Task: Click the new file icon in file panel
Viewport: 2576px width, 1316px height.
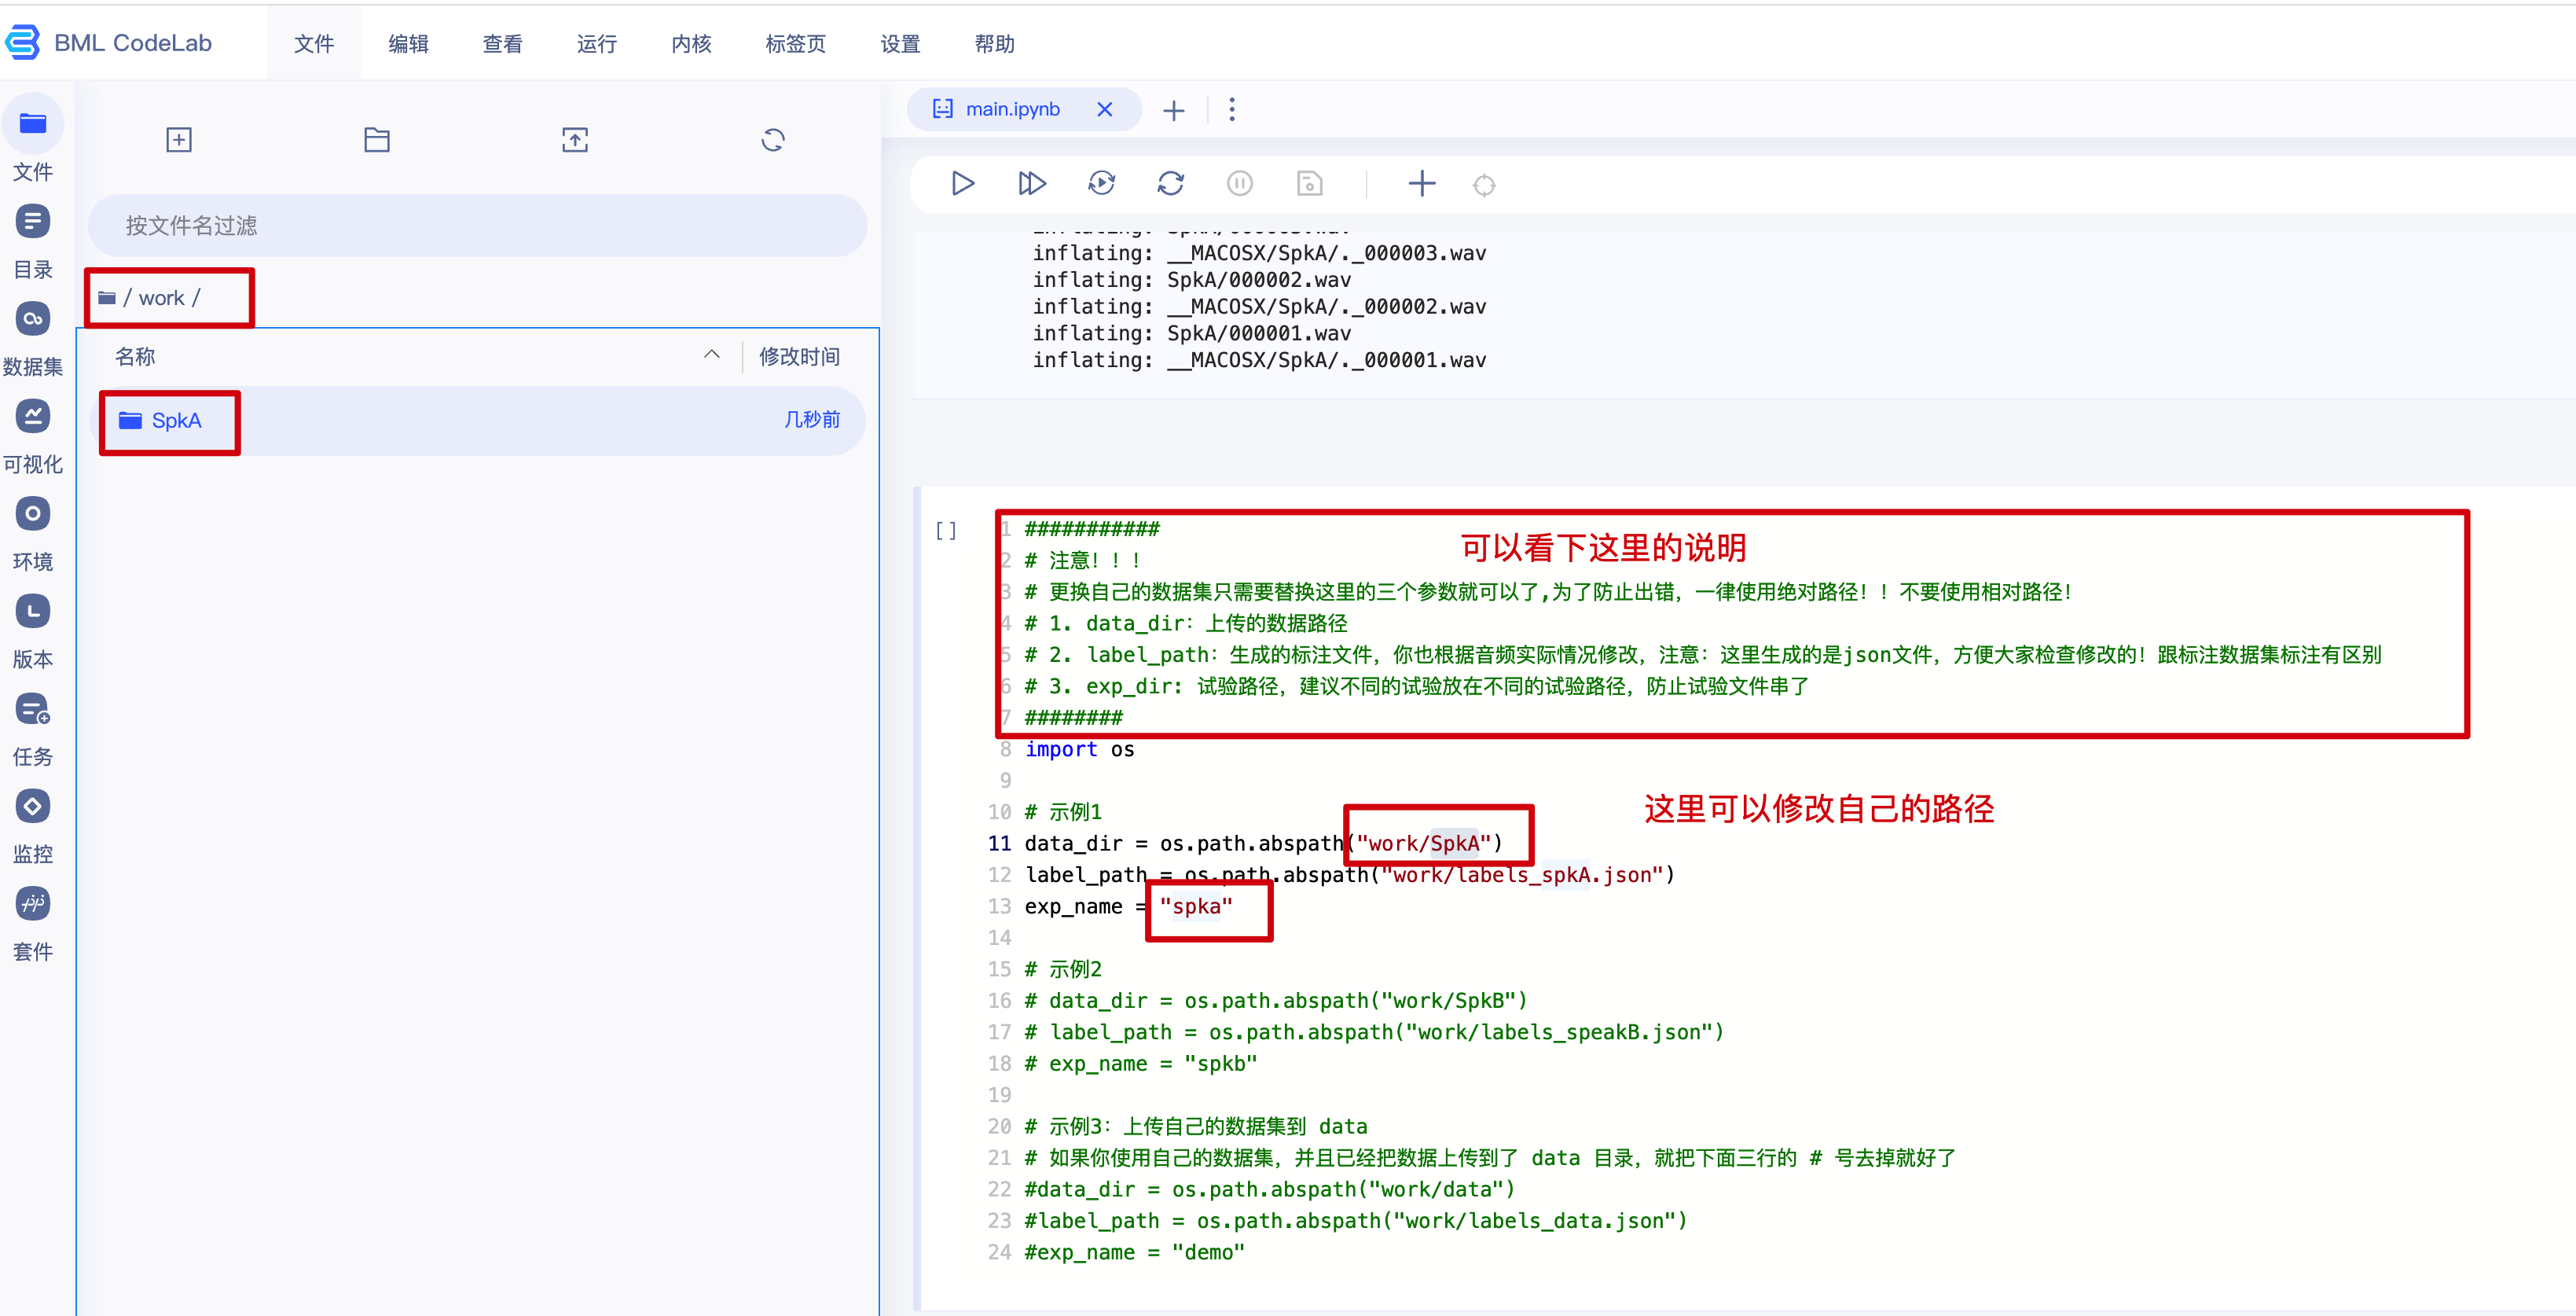Action: 179,140
